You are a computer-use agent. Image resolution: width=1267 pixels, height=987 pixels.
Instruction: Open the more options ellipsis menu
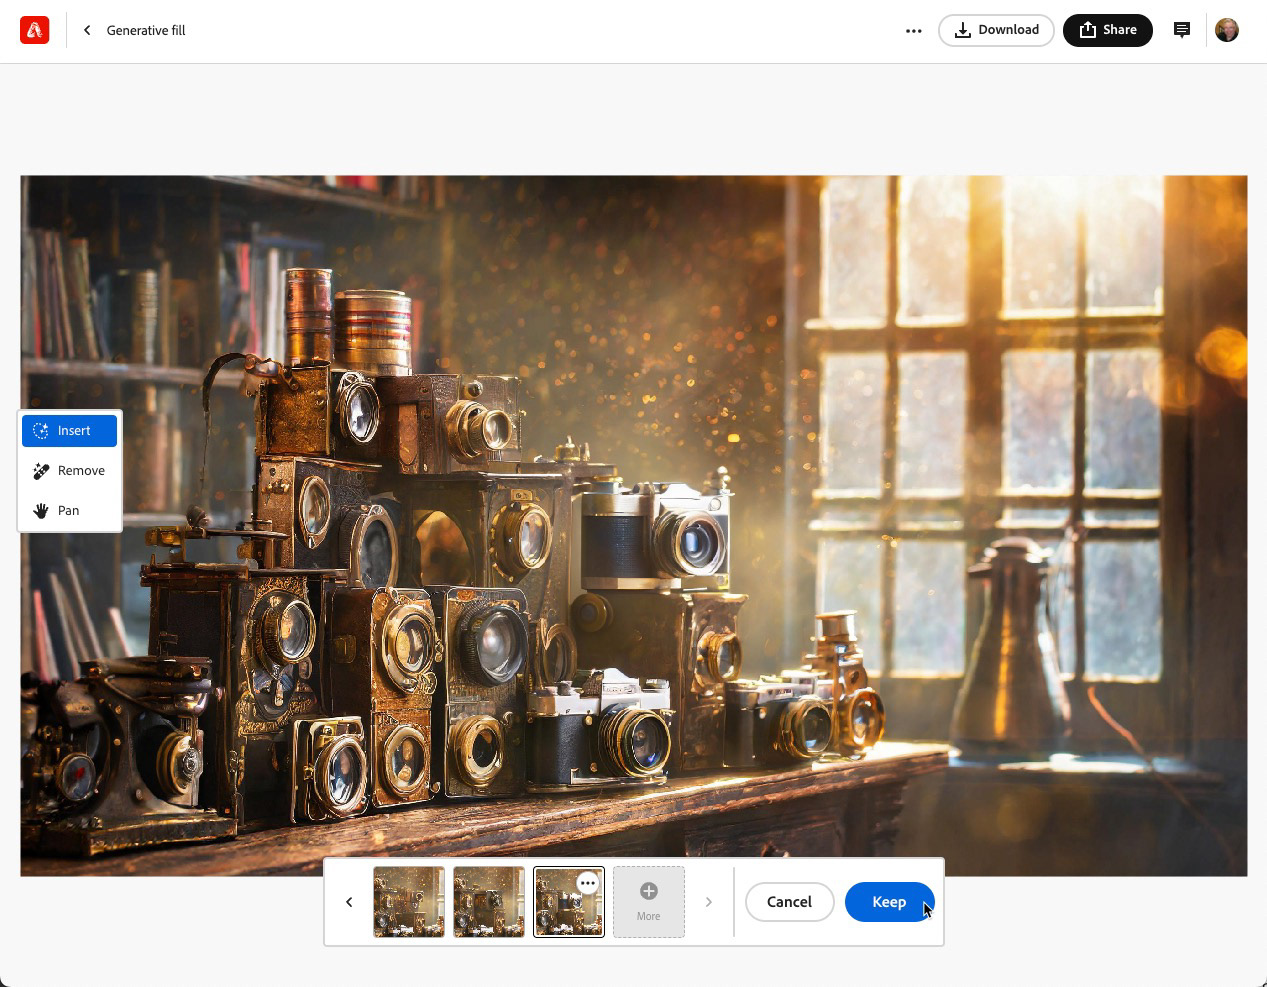click(913, 31)
